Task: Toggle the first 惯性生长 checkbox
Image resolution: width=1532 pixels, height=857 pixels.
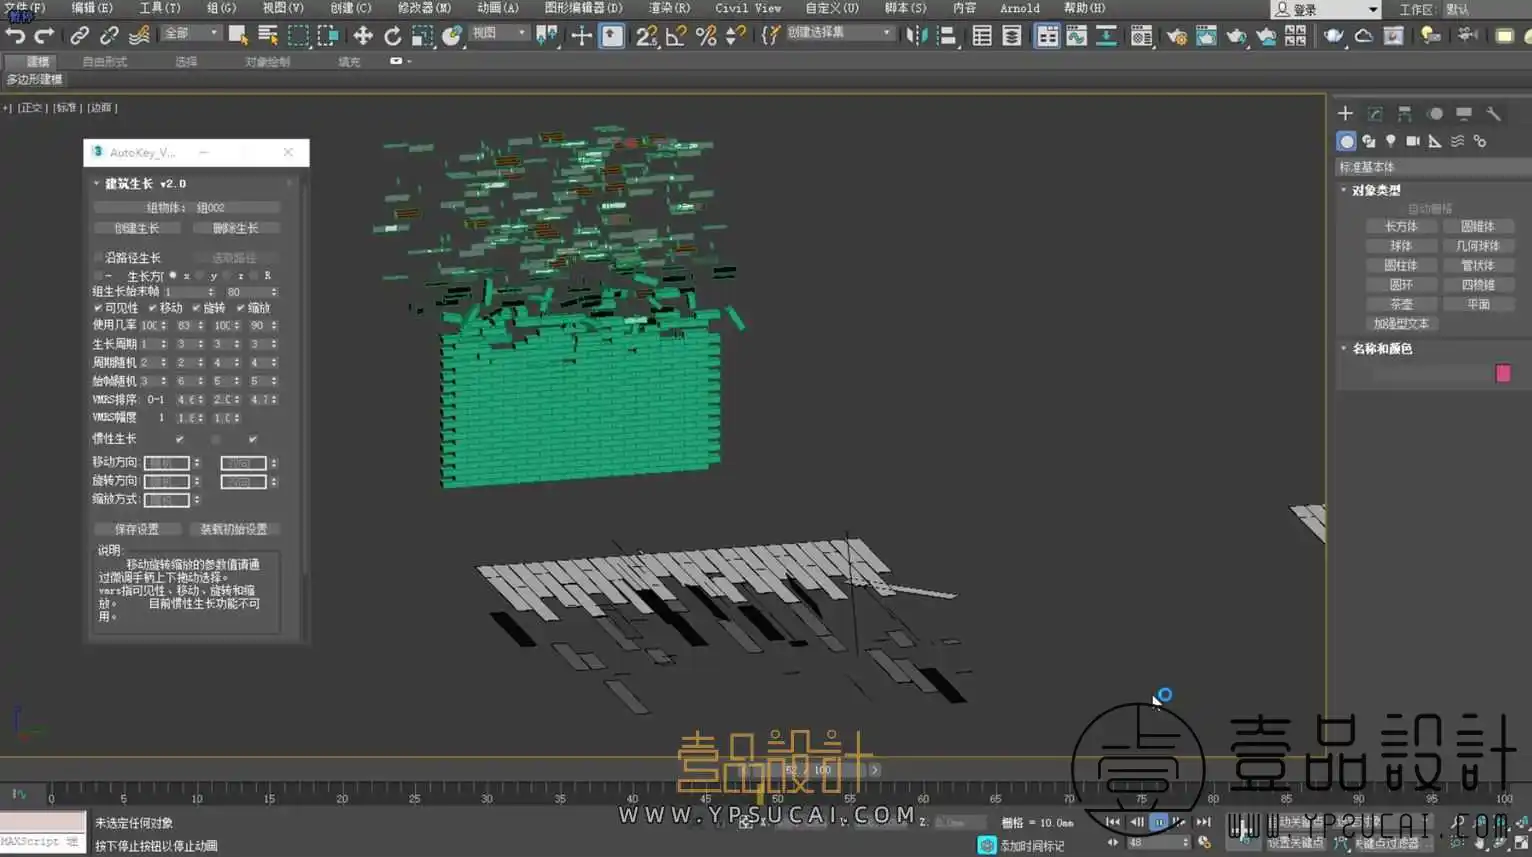Action: coord(180,439)
